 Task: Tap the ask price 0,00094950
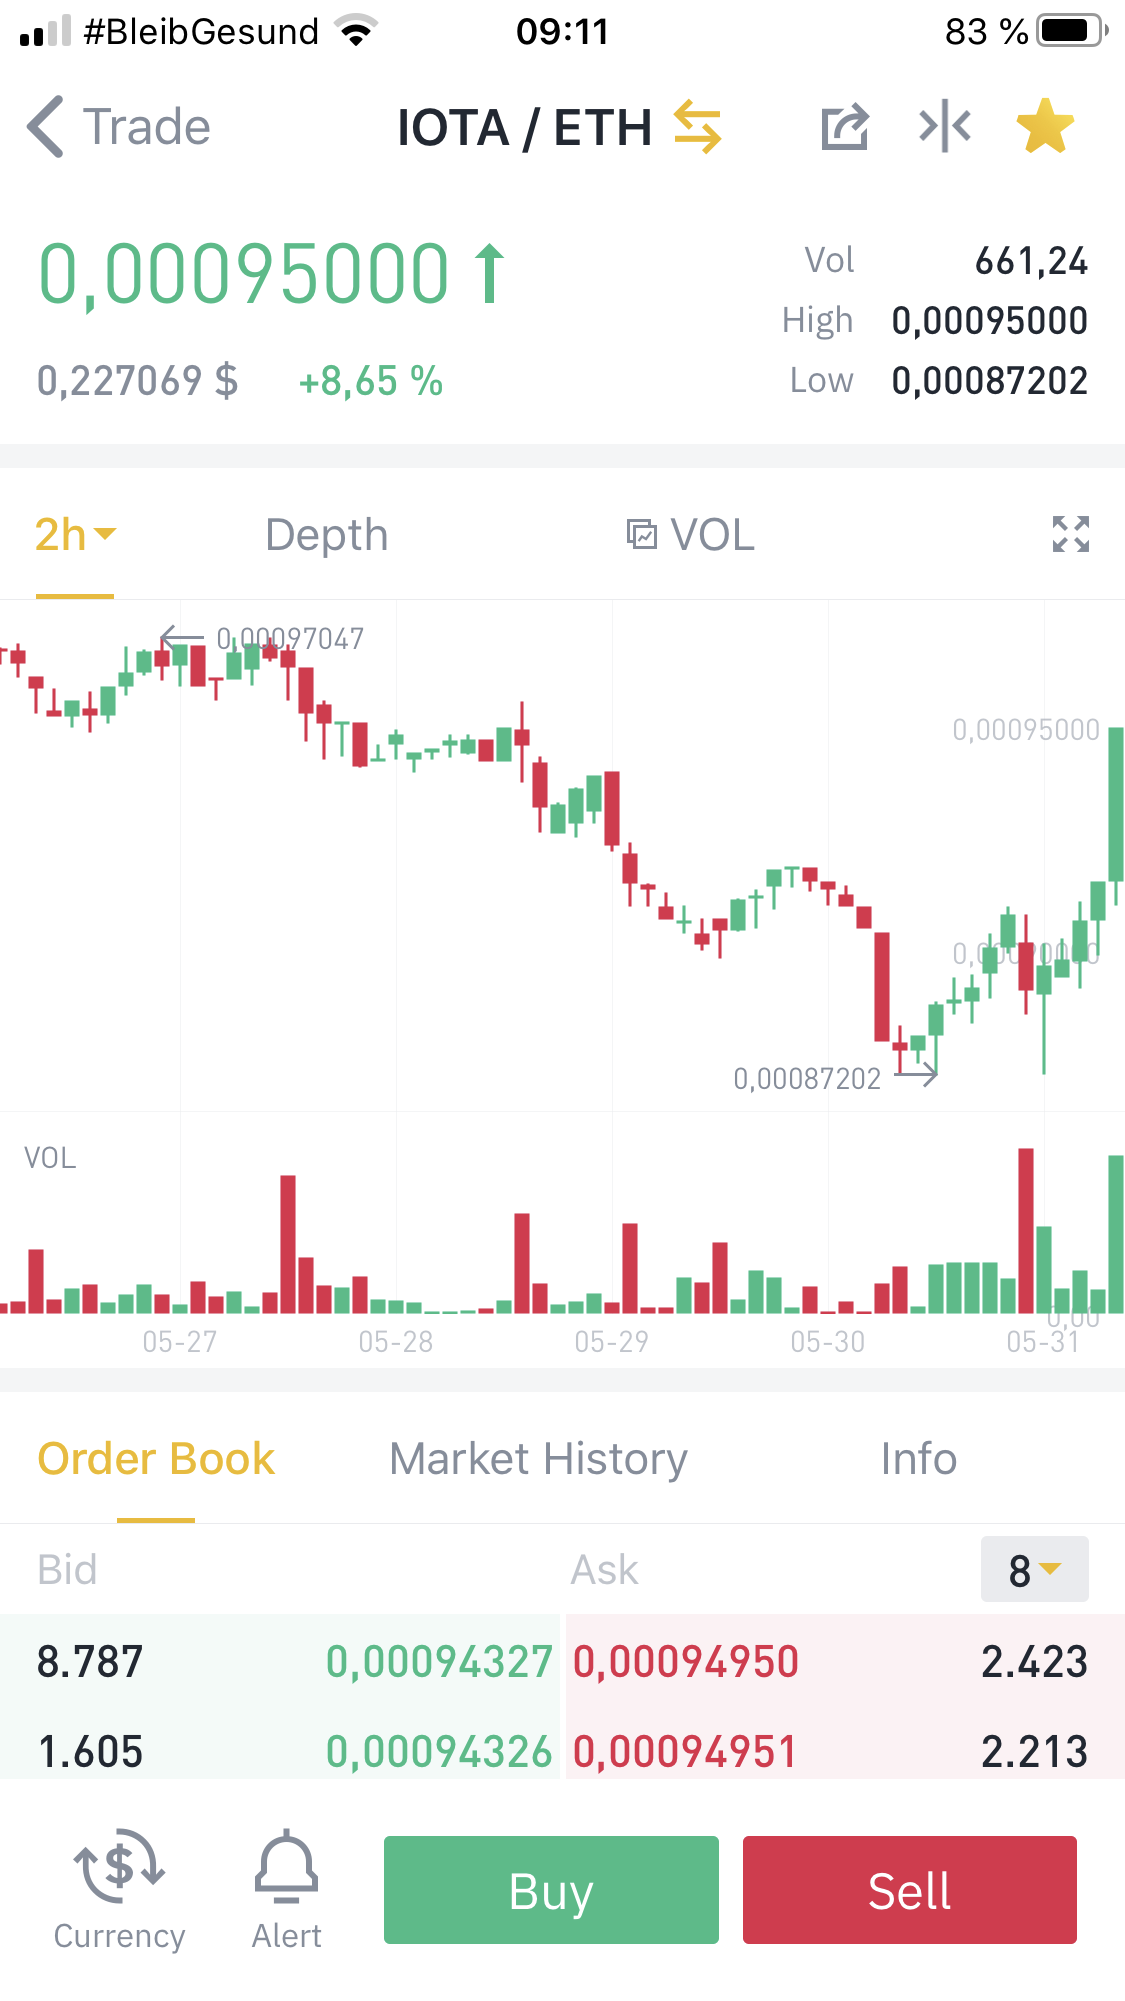click(x=686, y=1662)
